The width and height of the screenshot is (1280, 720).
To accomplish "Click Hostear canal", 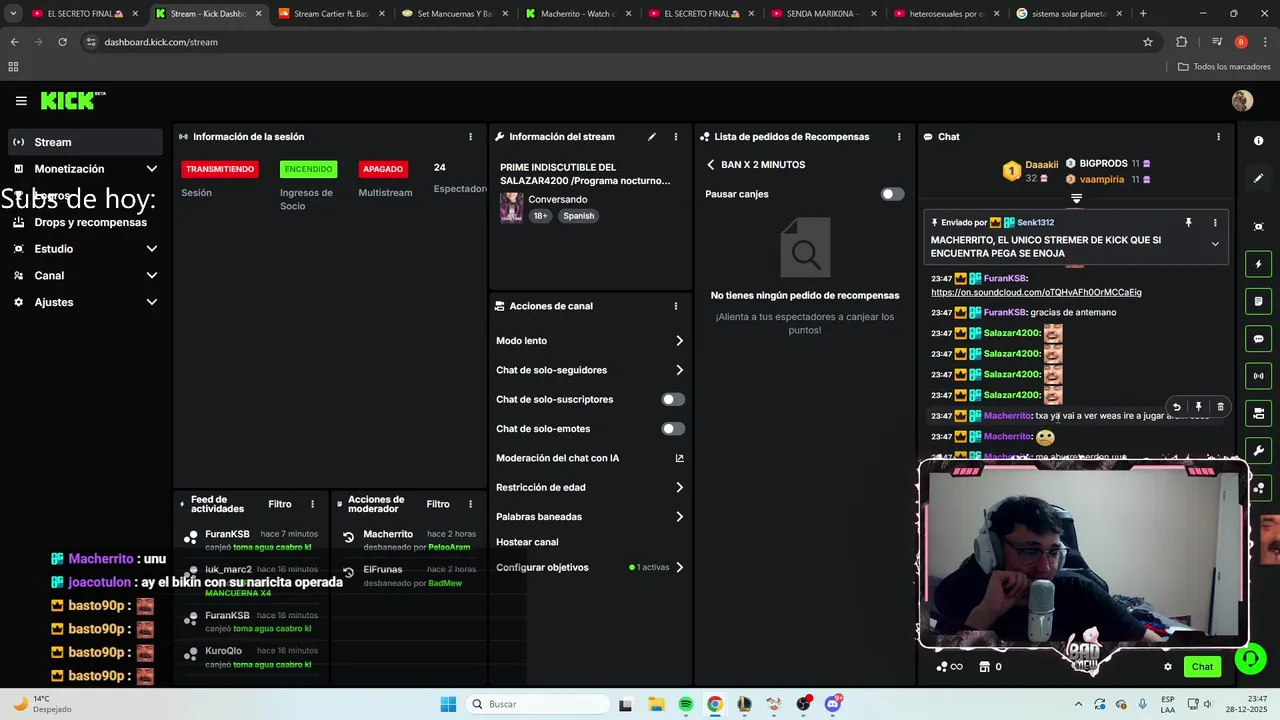I will point(527,542).
